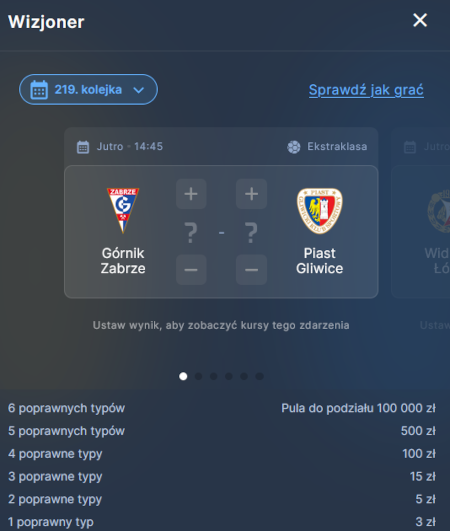Click the calendar icon in kolejka selector

coord(39,90)
